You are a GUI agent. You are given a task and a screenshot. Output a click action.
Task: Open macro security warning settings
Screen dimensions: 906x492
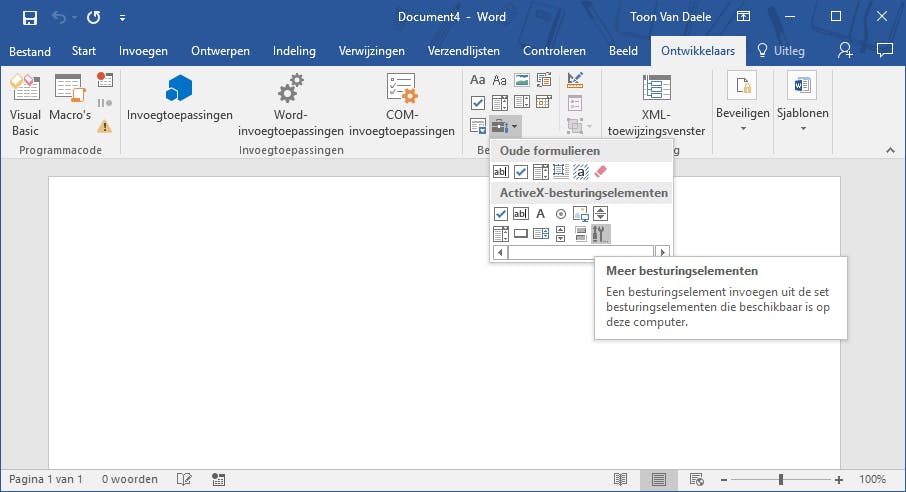[105, 126]
